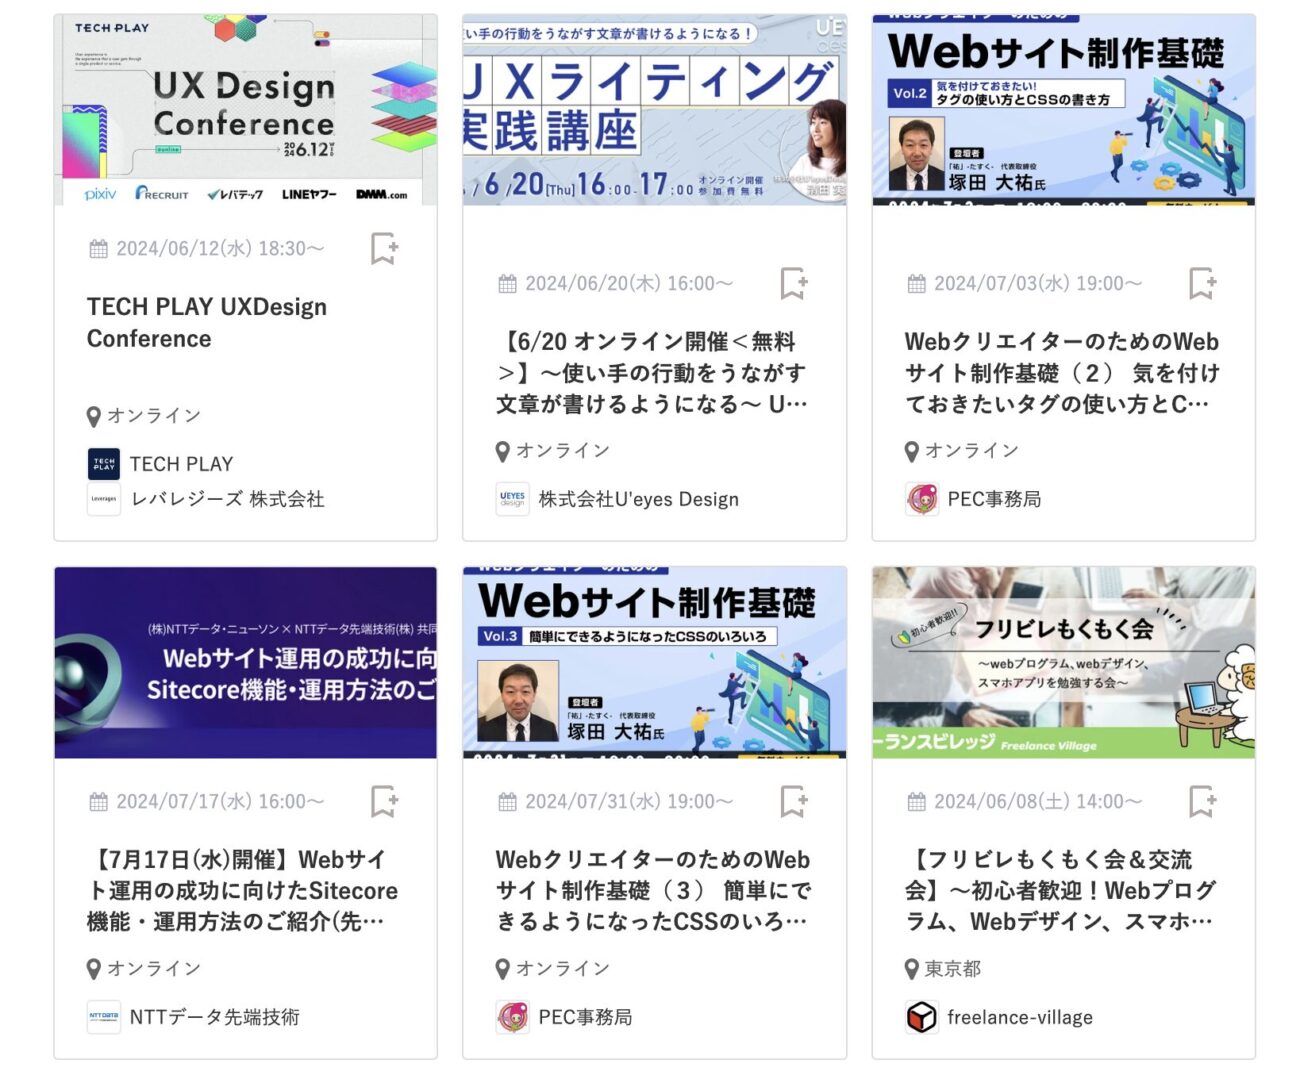Click the TECH PLAY organizer logo icon

click(104, 464)
